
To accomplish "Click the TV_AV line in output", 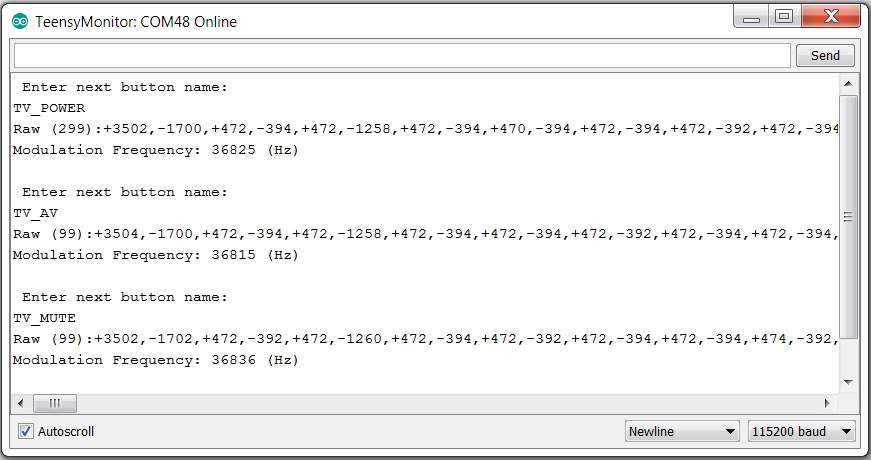I will point(36,213).
